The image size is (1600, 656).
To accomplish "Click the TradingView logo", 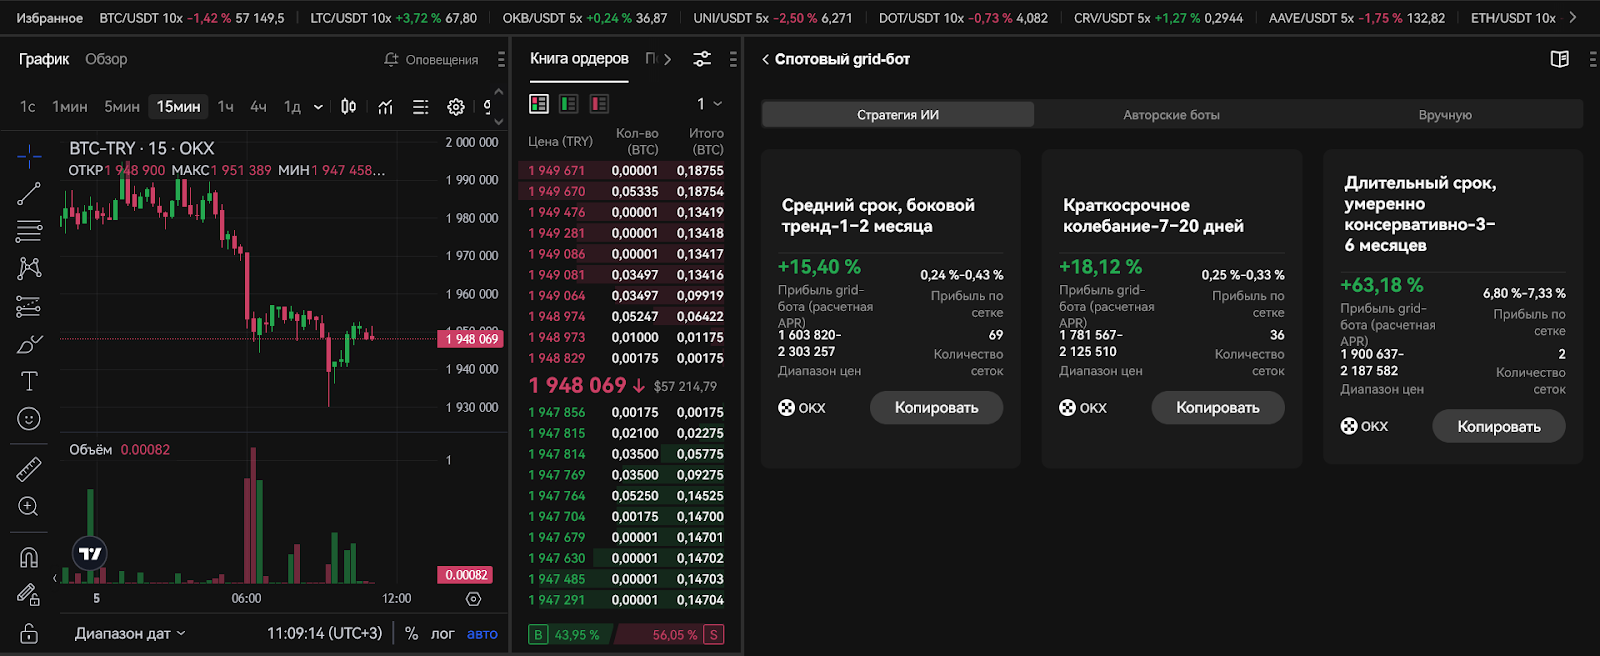I will tap(90, 553).
